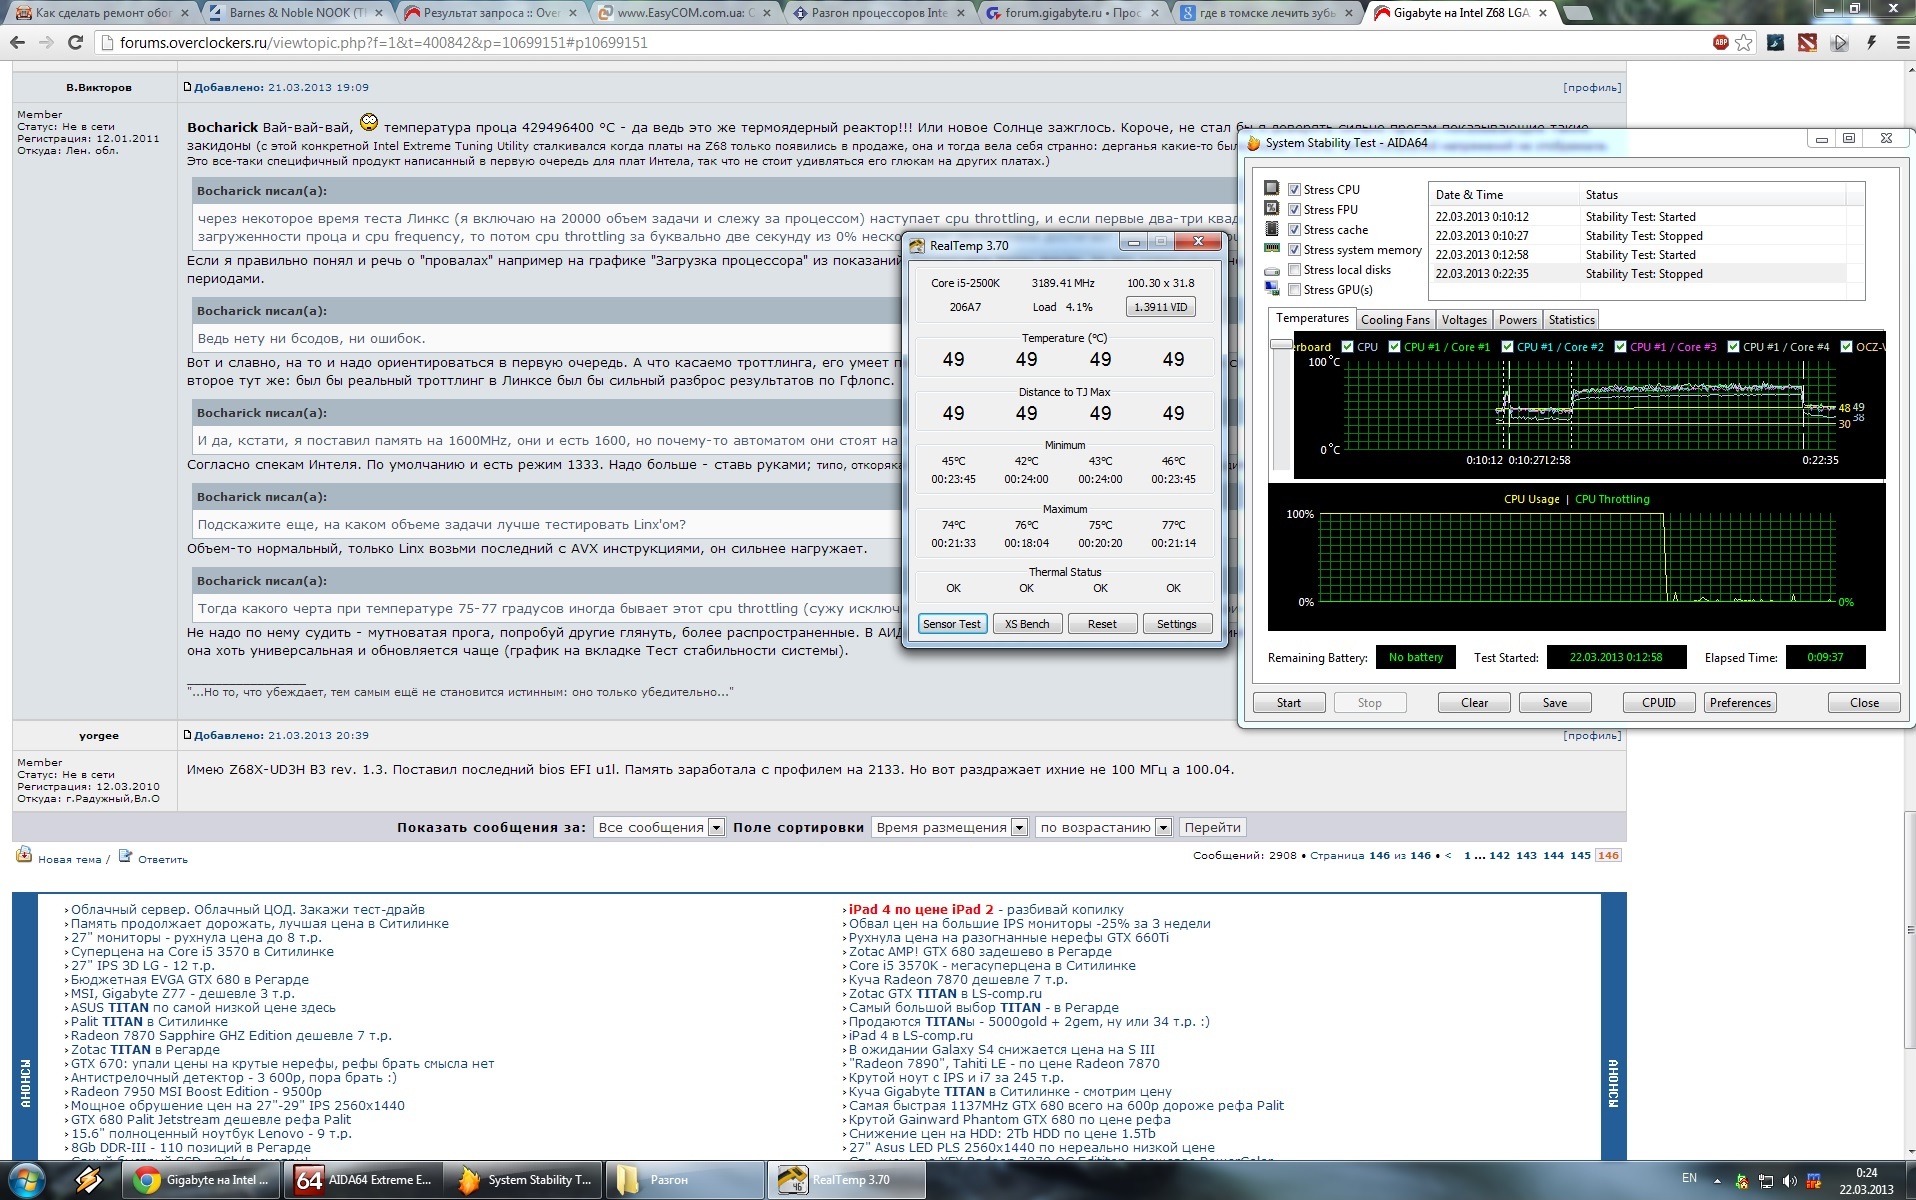This screenshot has height=1200, width=1916.
Task: Click the network icon in the system tray
Action: point(1765,1180)
